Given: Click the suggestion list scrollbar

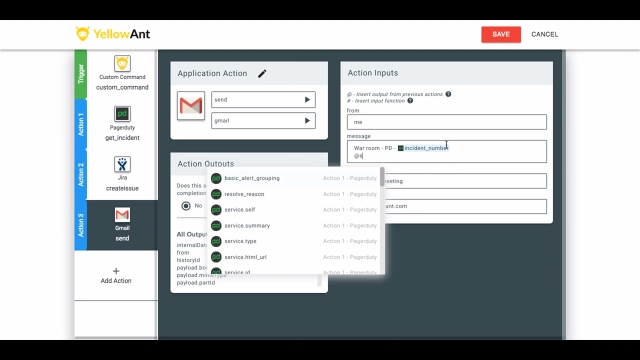Looking at the screenshot, I should pos(382,176).
